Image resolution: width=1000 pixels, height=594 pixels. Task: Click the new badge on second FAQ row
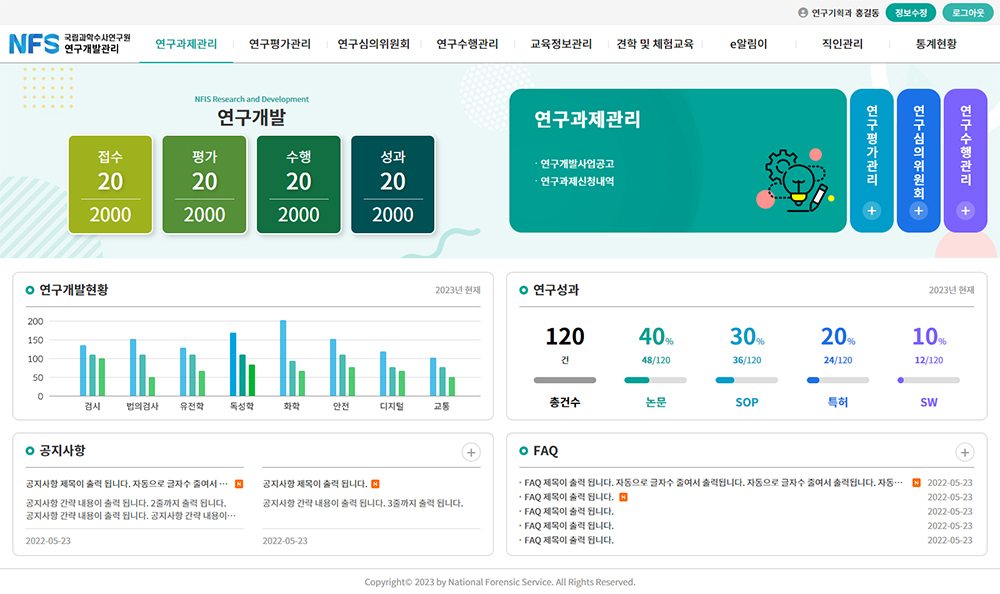click(624, 497)
